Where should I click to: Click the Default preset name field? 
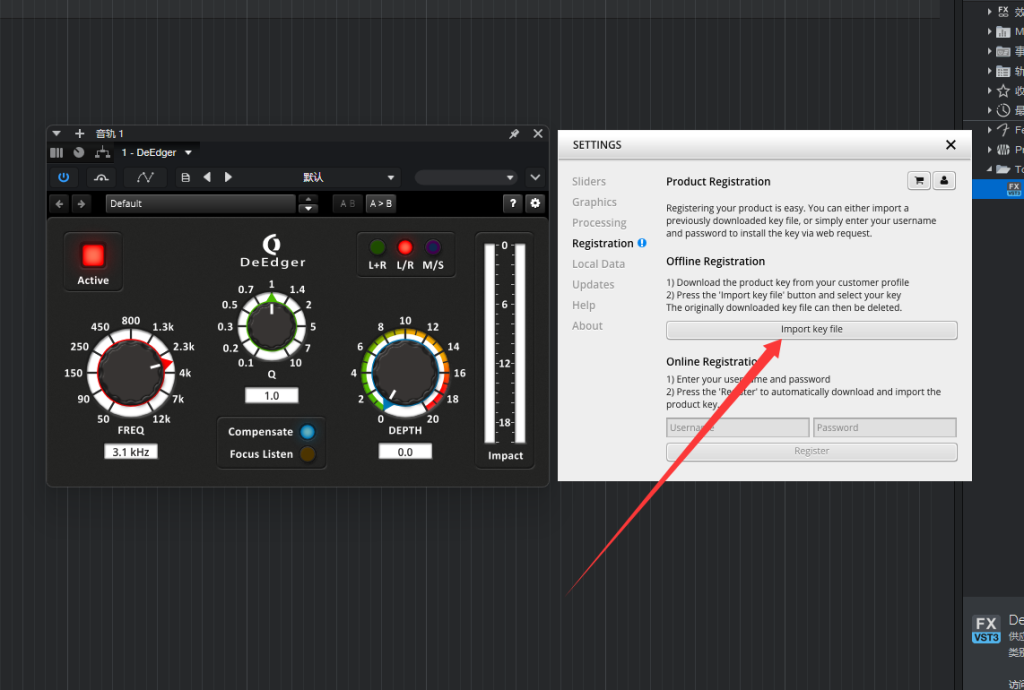click(x=200, y=204)
